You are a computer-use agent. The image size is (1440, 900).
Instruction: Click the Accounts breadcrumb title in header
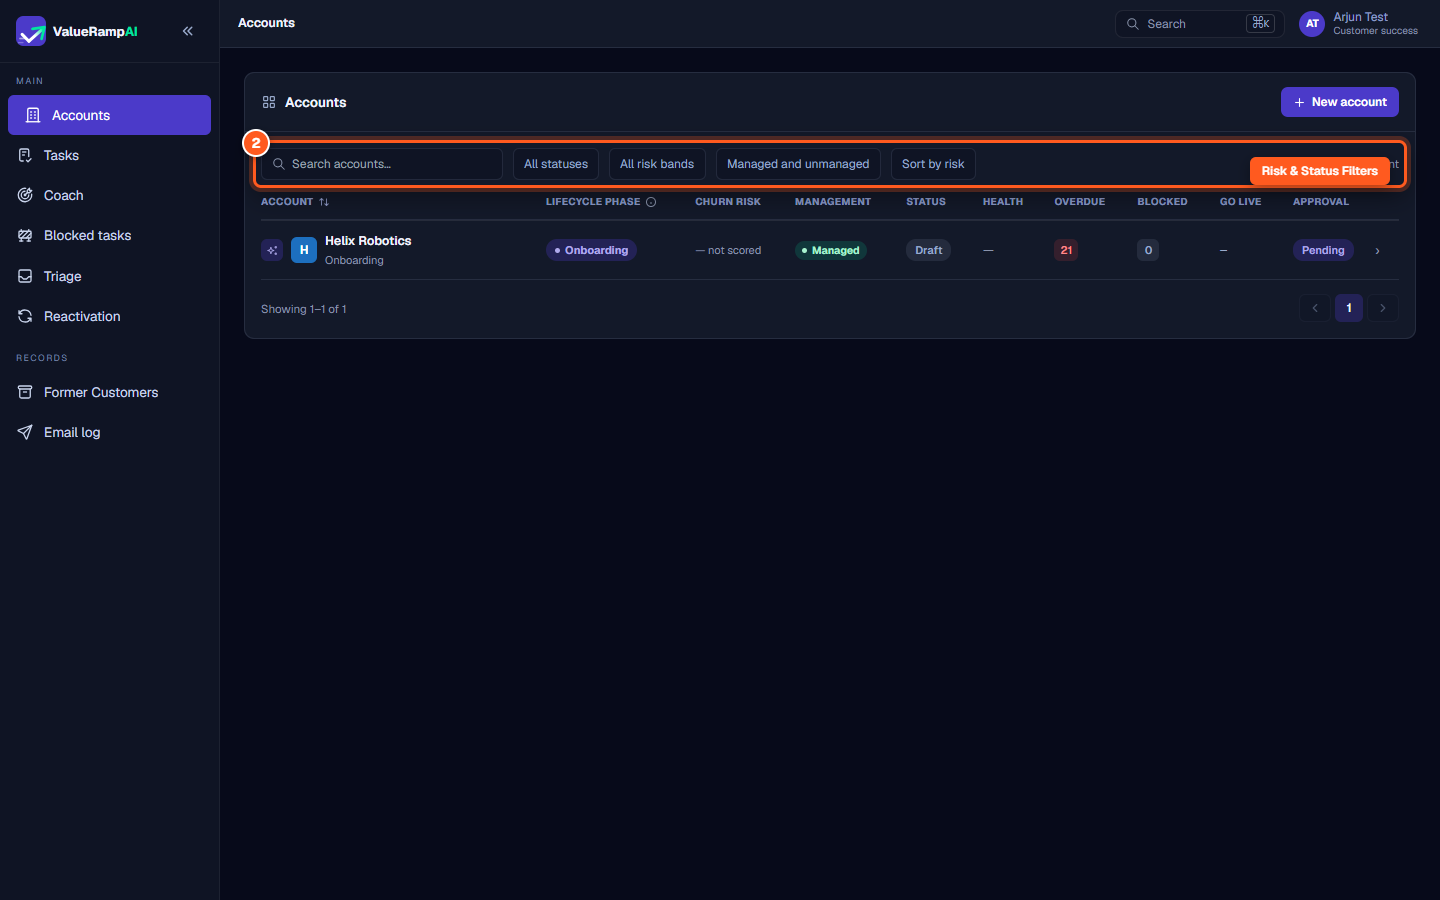(x=266, y=23)
